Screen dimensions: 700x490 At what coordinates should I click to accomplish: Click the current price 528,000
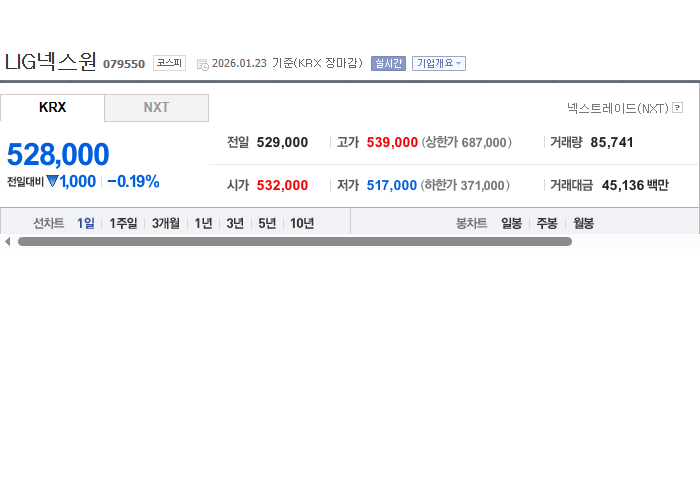(x=58, y=154)
